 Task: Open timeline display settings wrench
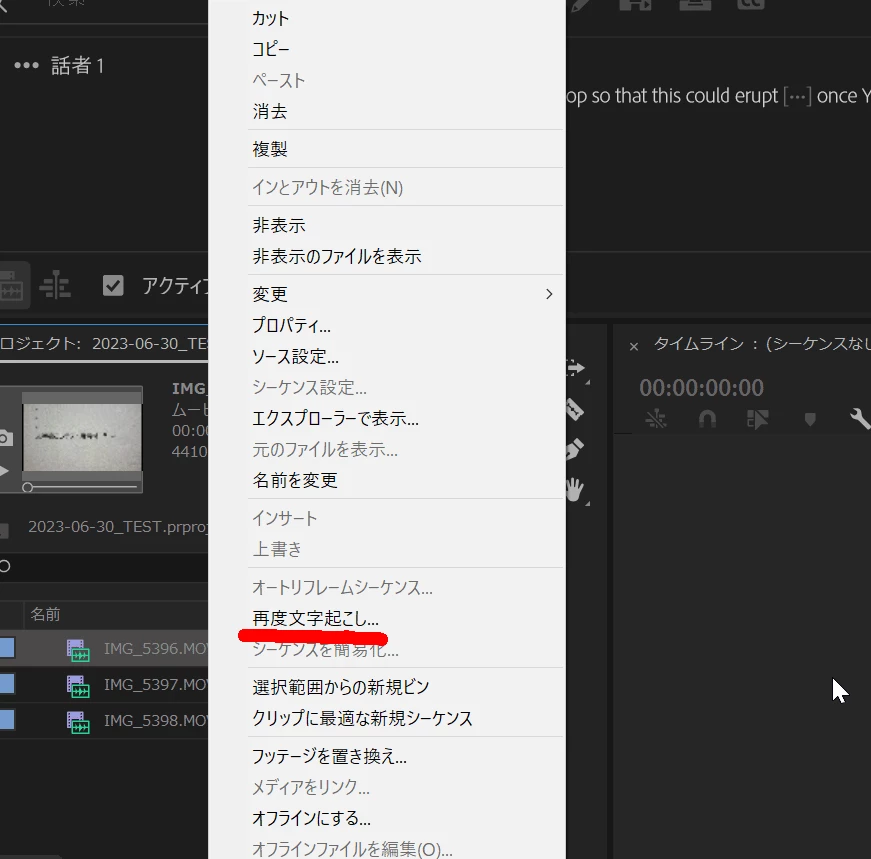(859, 419)
